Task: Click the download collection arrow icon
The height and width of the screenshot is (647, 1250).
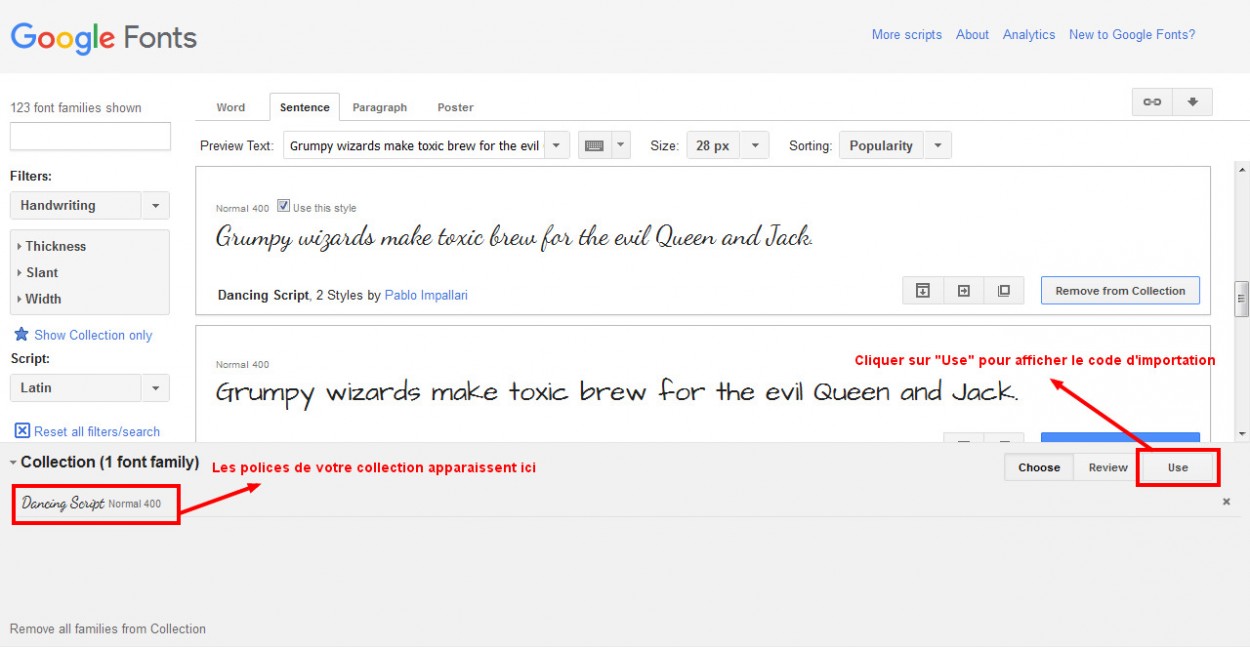Action: pyautogui.click(x=1192, y=102)
